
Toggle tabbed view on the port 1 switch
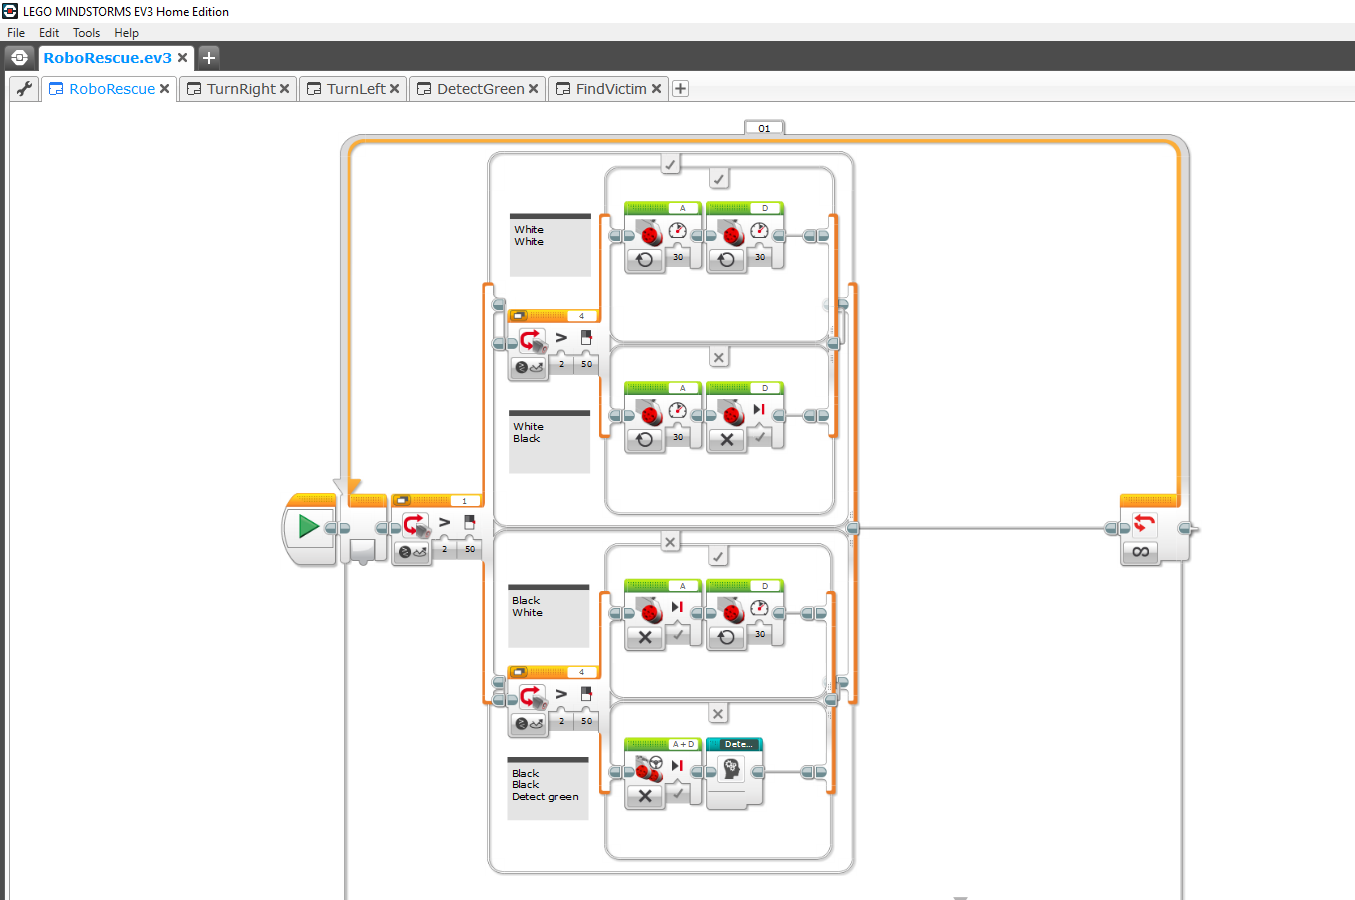[402, 500]
